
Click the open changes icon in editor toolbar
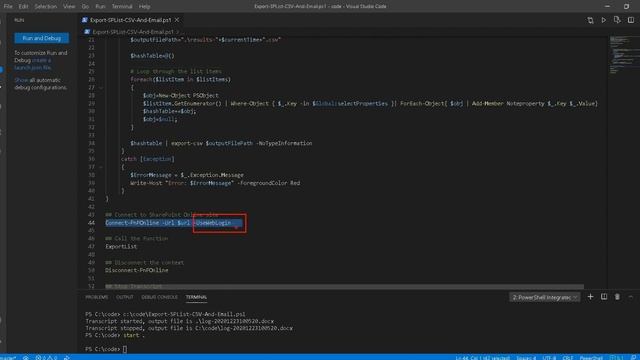(590, 20)
